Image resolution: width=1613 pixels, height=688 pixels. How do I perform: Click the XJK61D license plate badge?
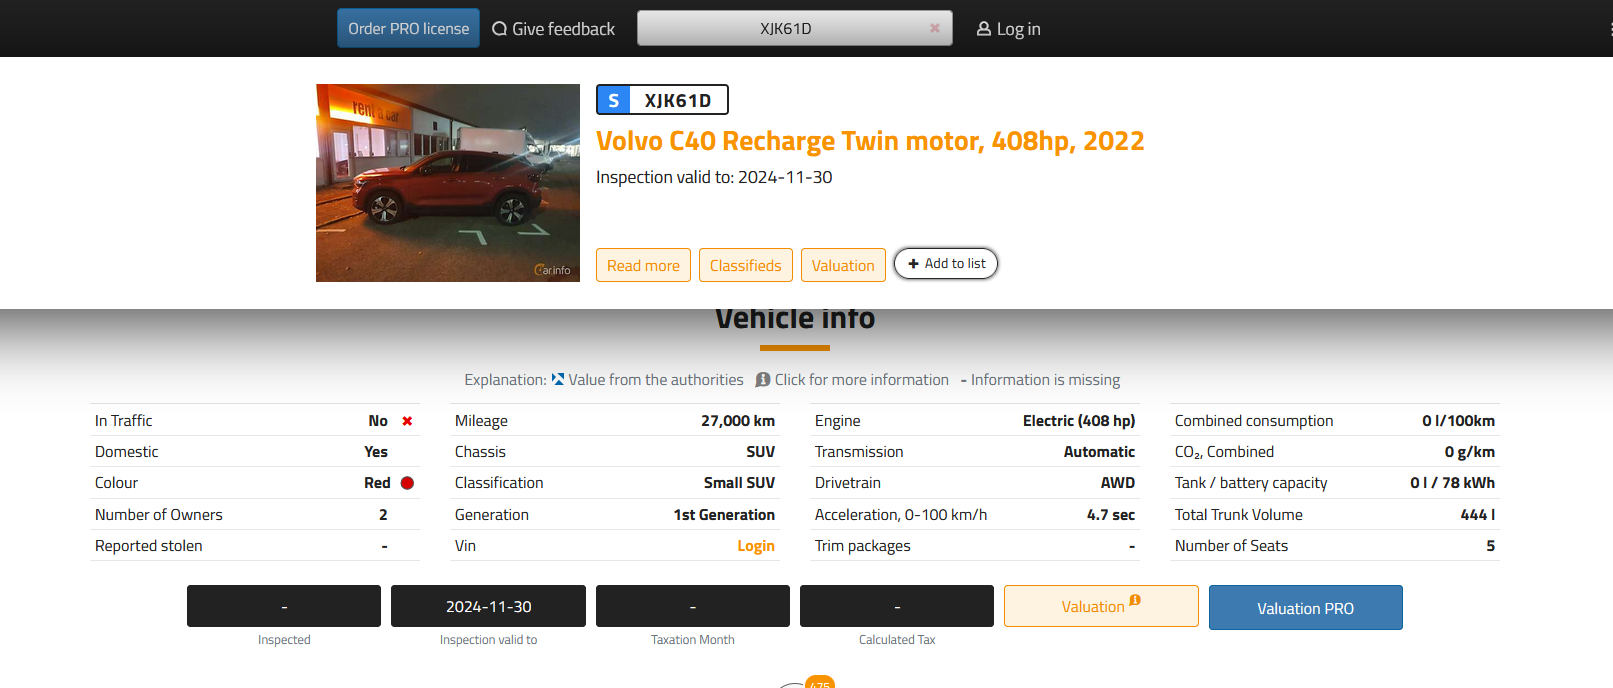click(662, 100)
